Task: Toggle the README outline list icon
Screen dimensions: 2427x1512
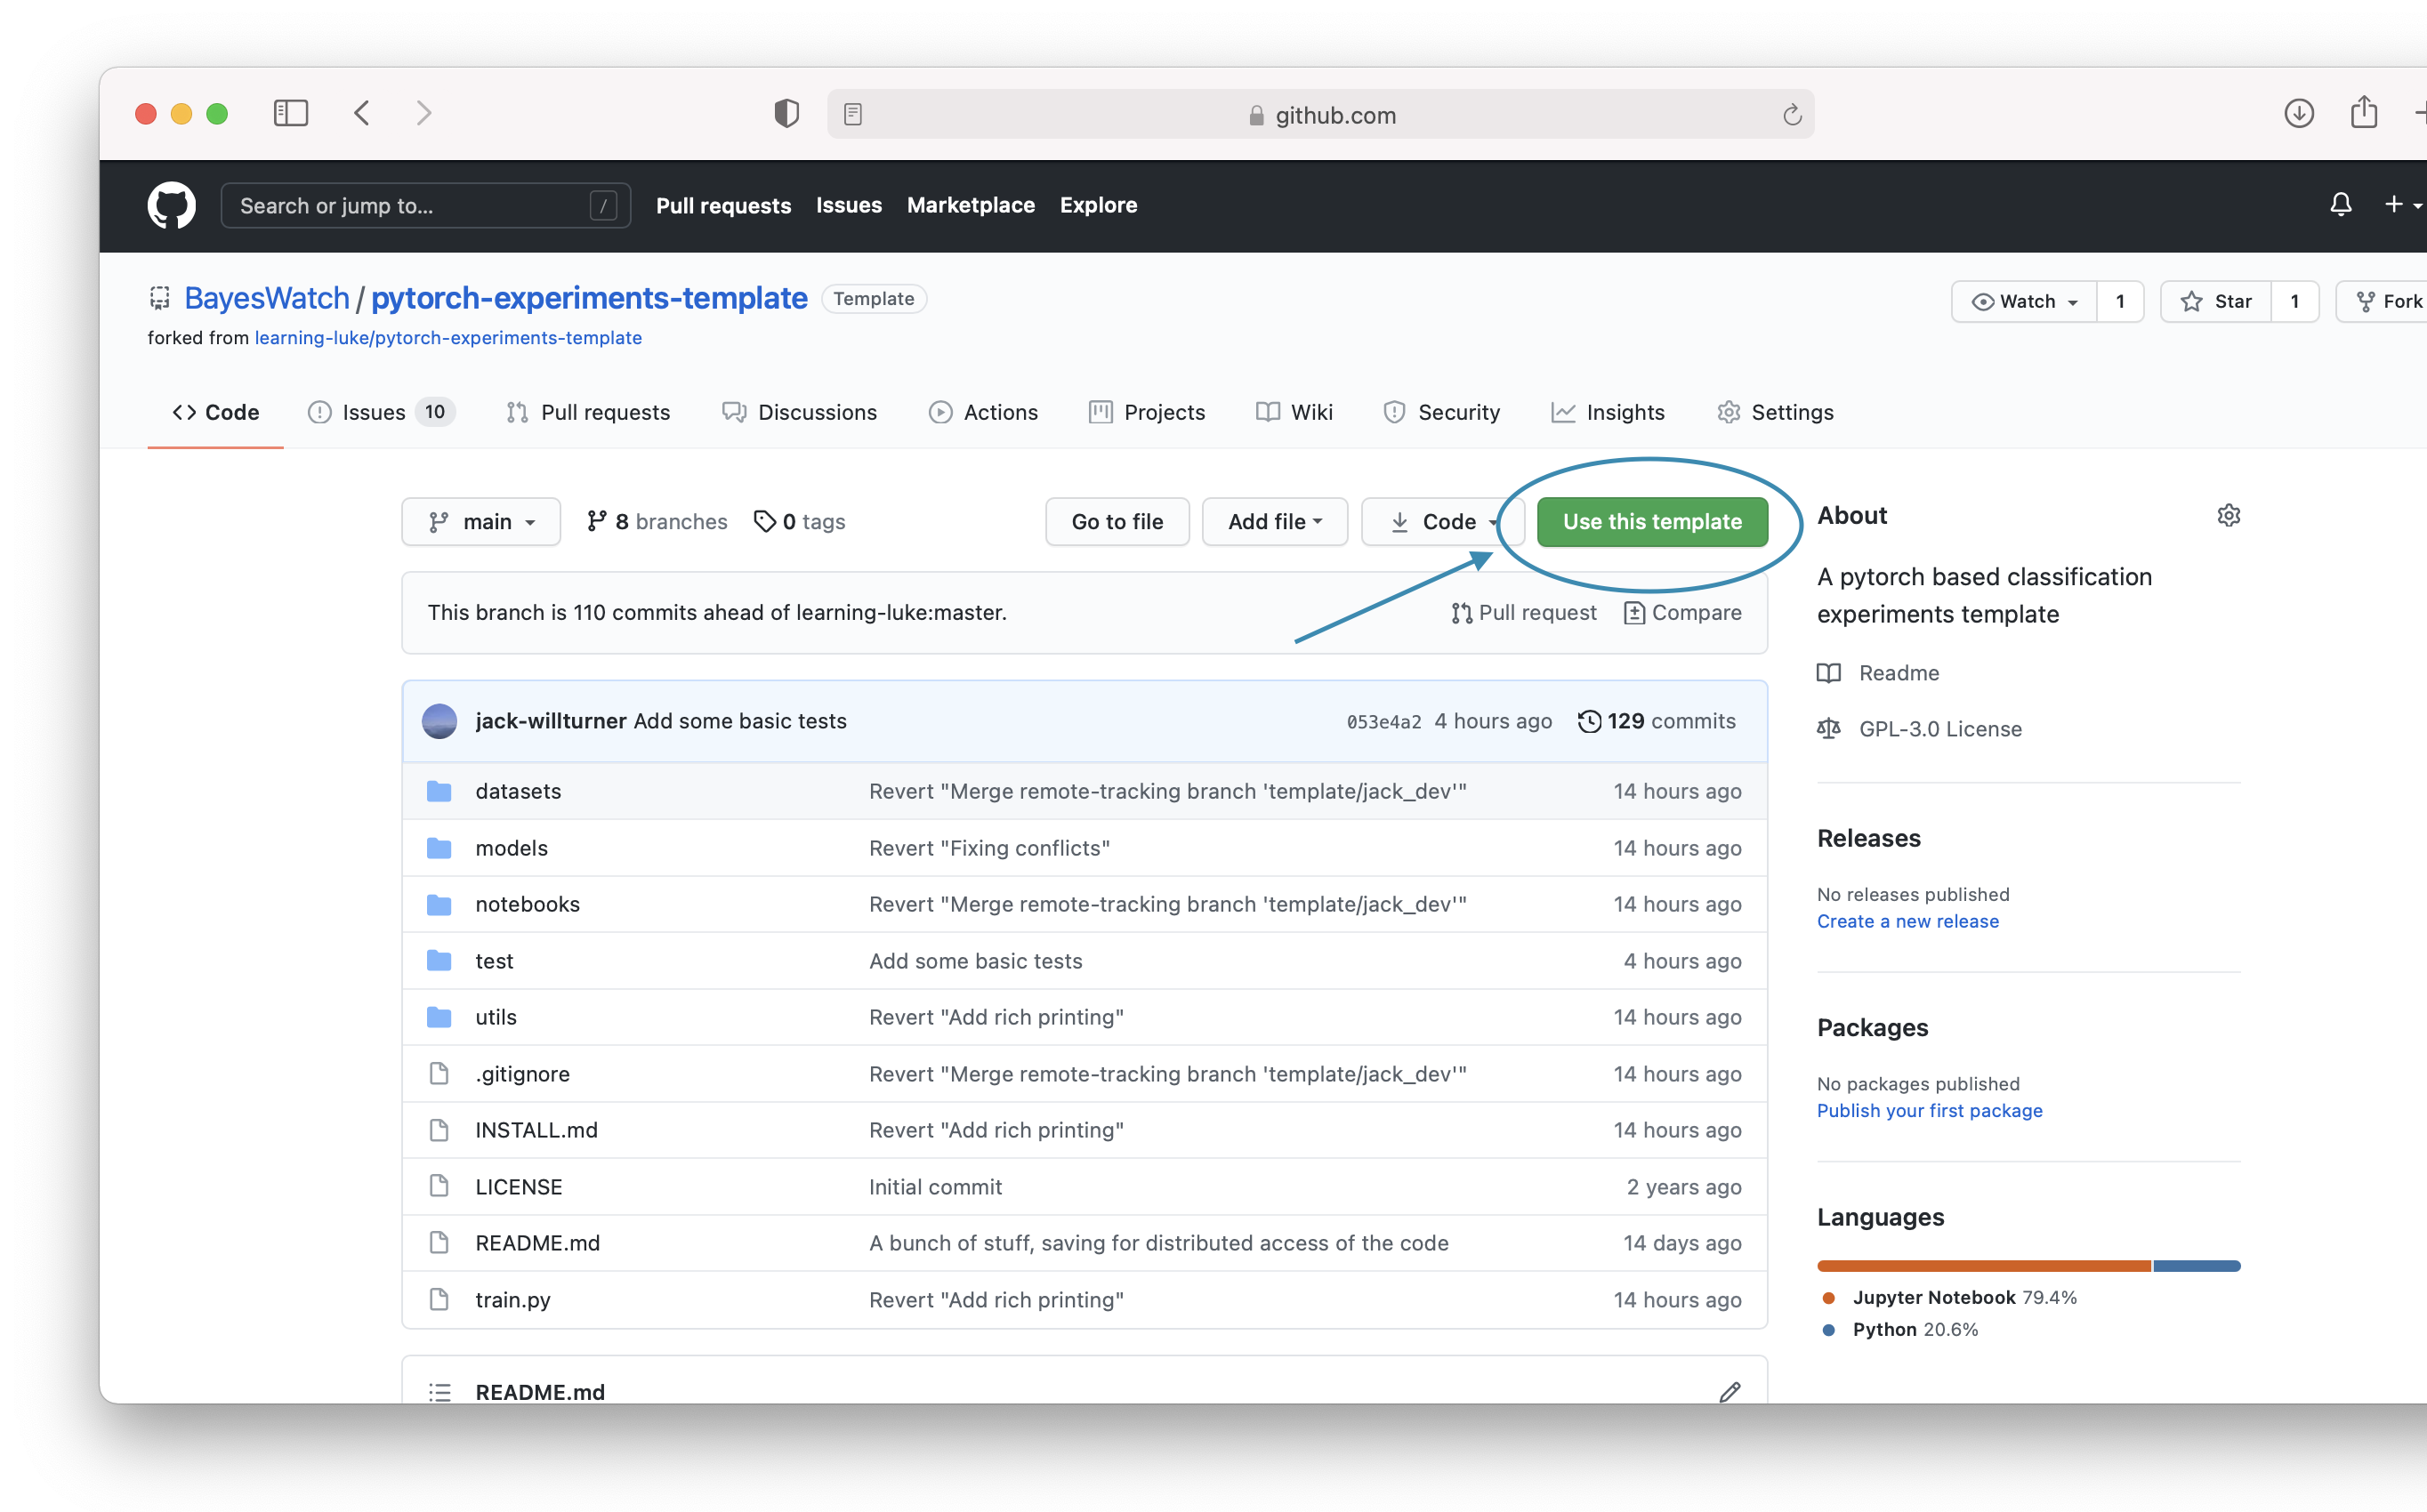Action: point(440,1391)
